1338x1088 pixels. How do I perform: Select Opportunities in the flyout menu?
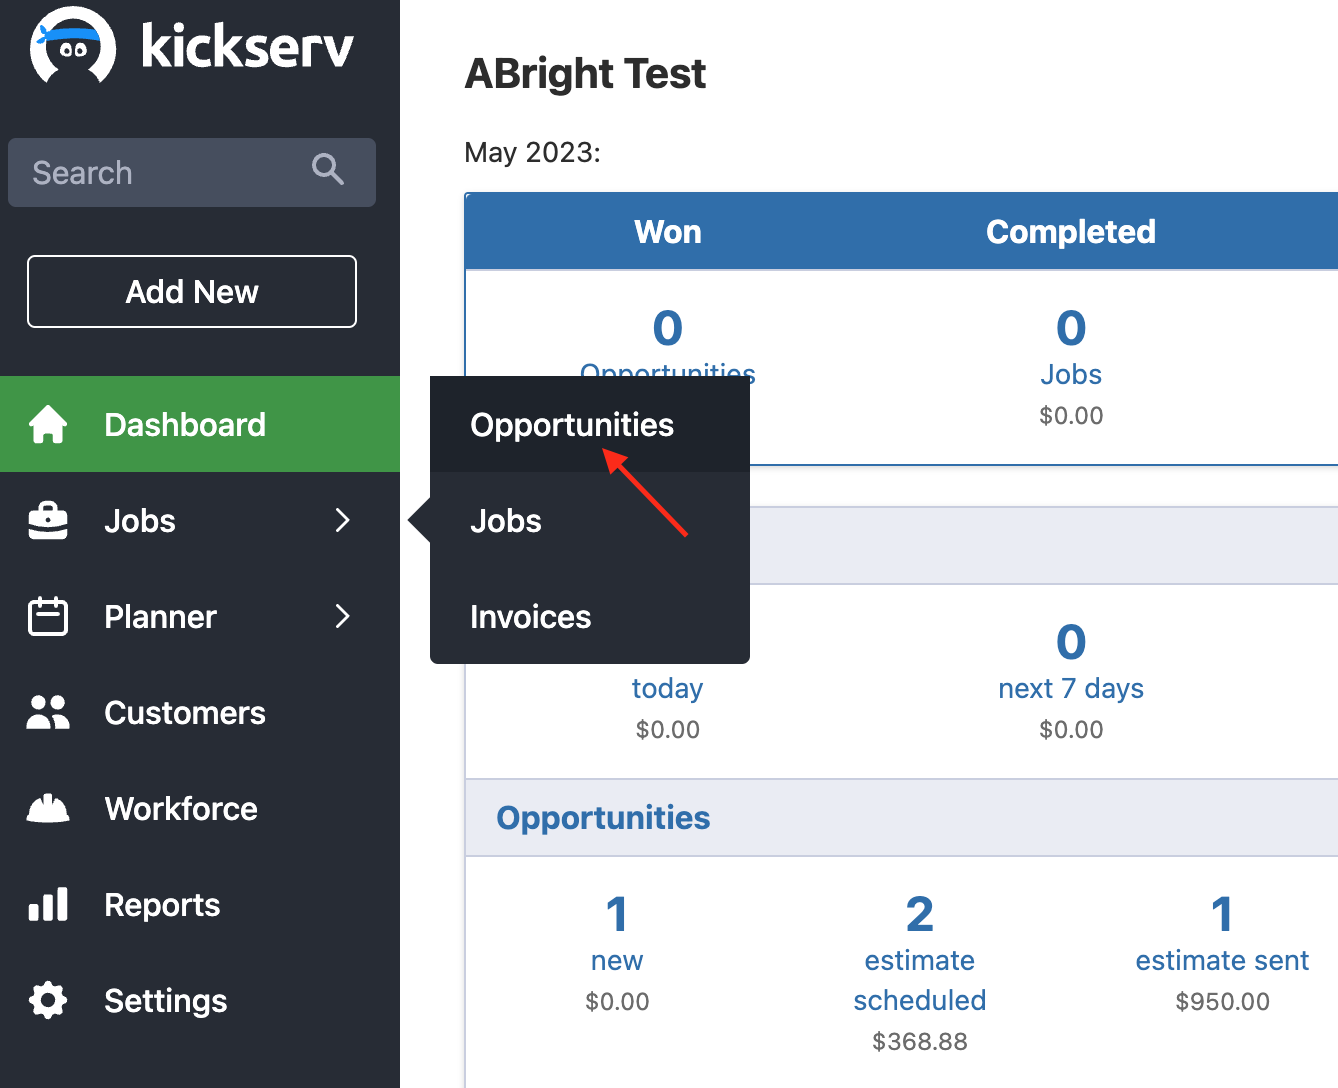pyautogui.click(x=590, y=424)
